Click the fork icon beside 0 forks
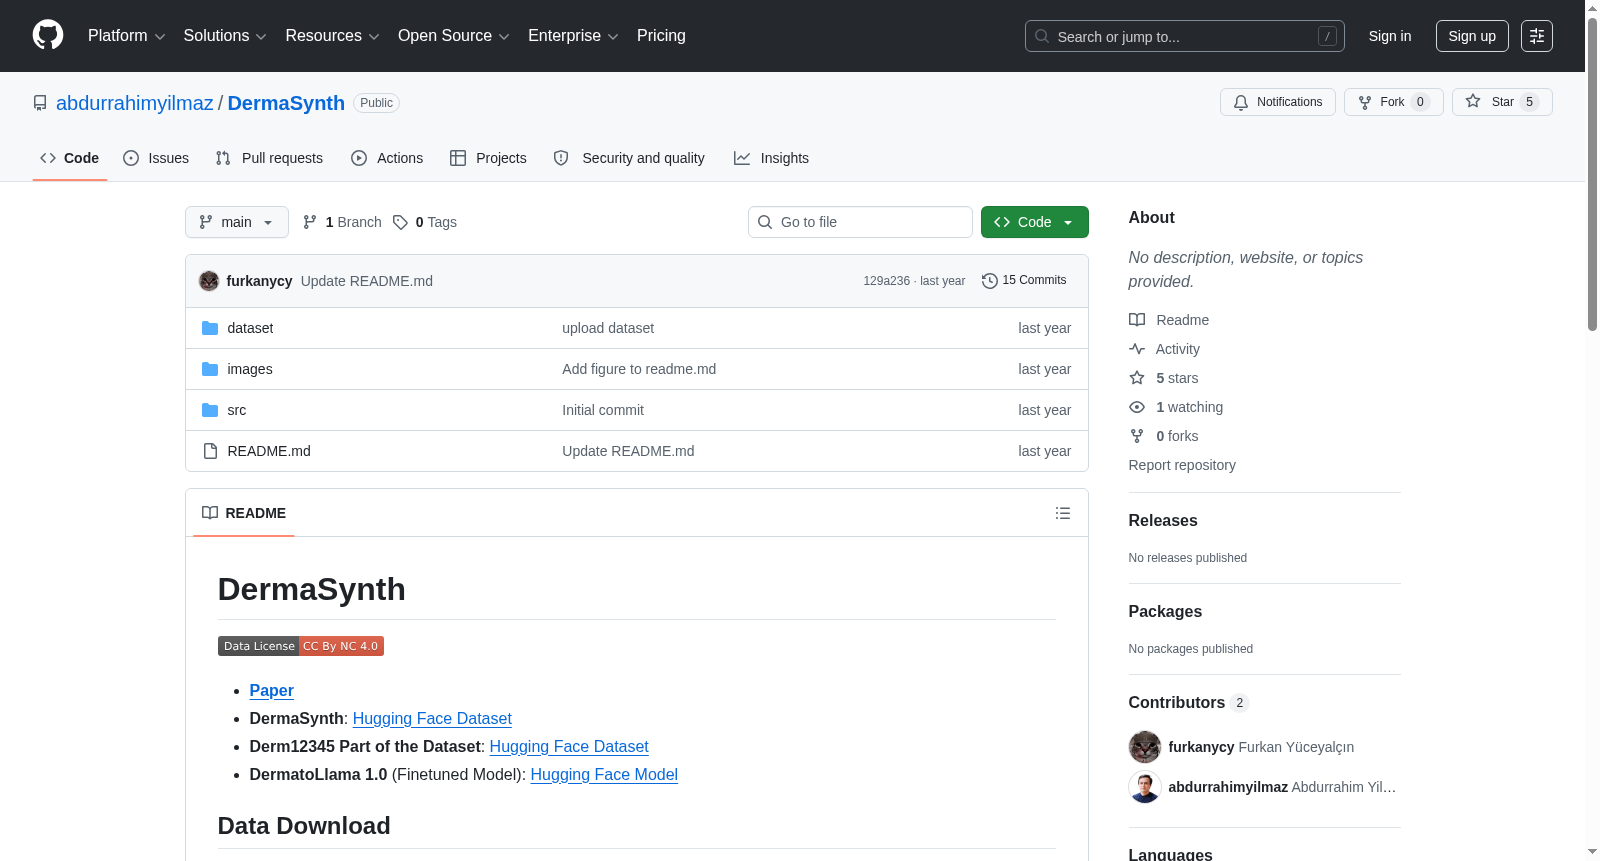 point(1137,436)
